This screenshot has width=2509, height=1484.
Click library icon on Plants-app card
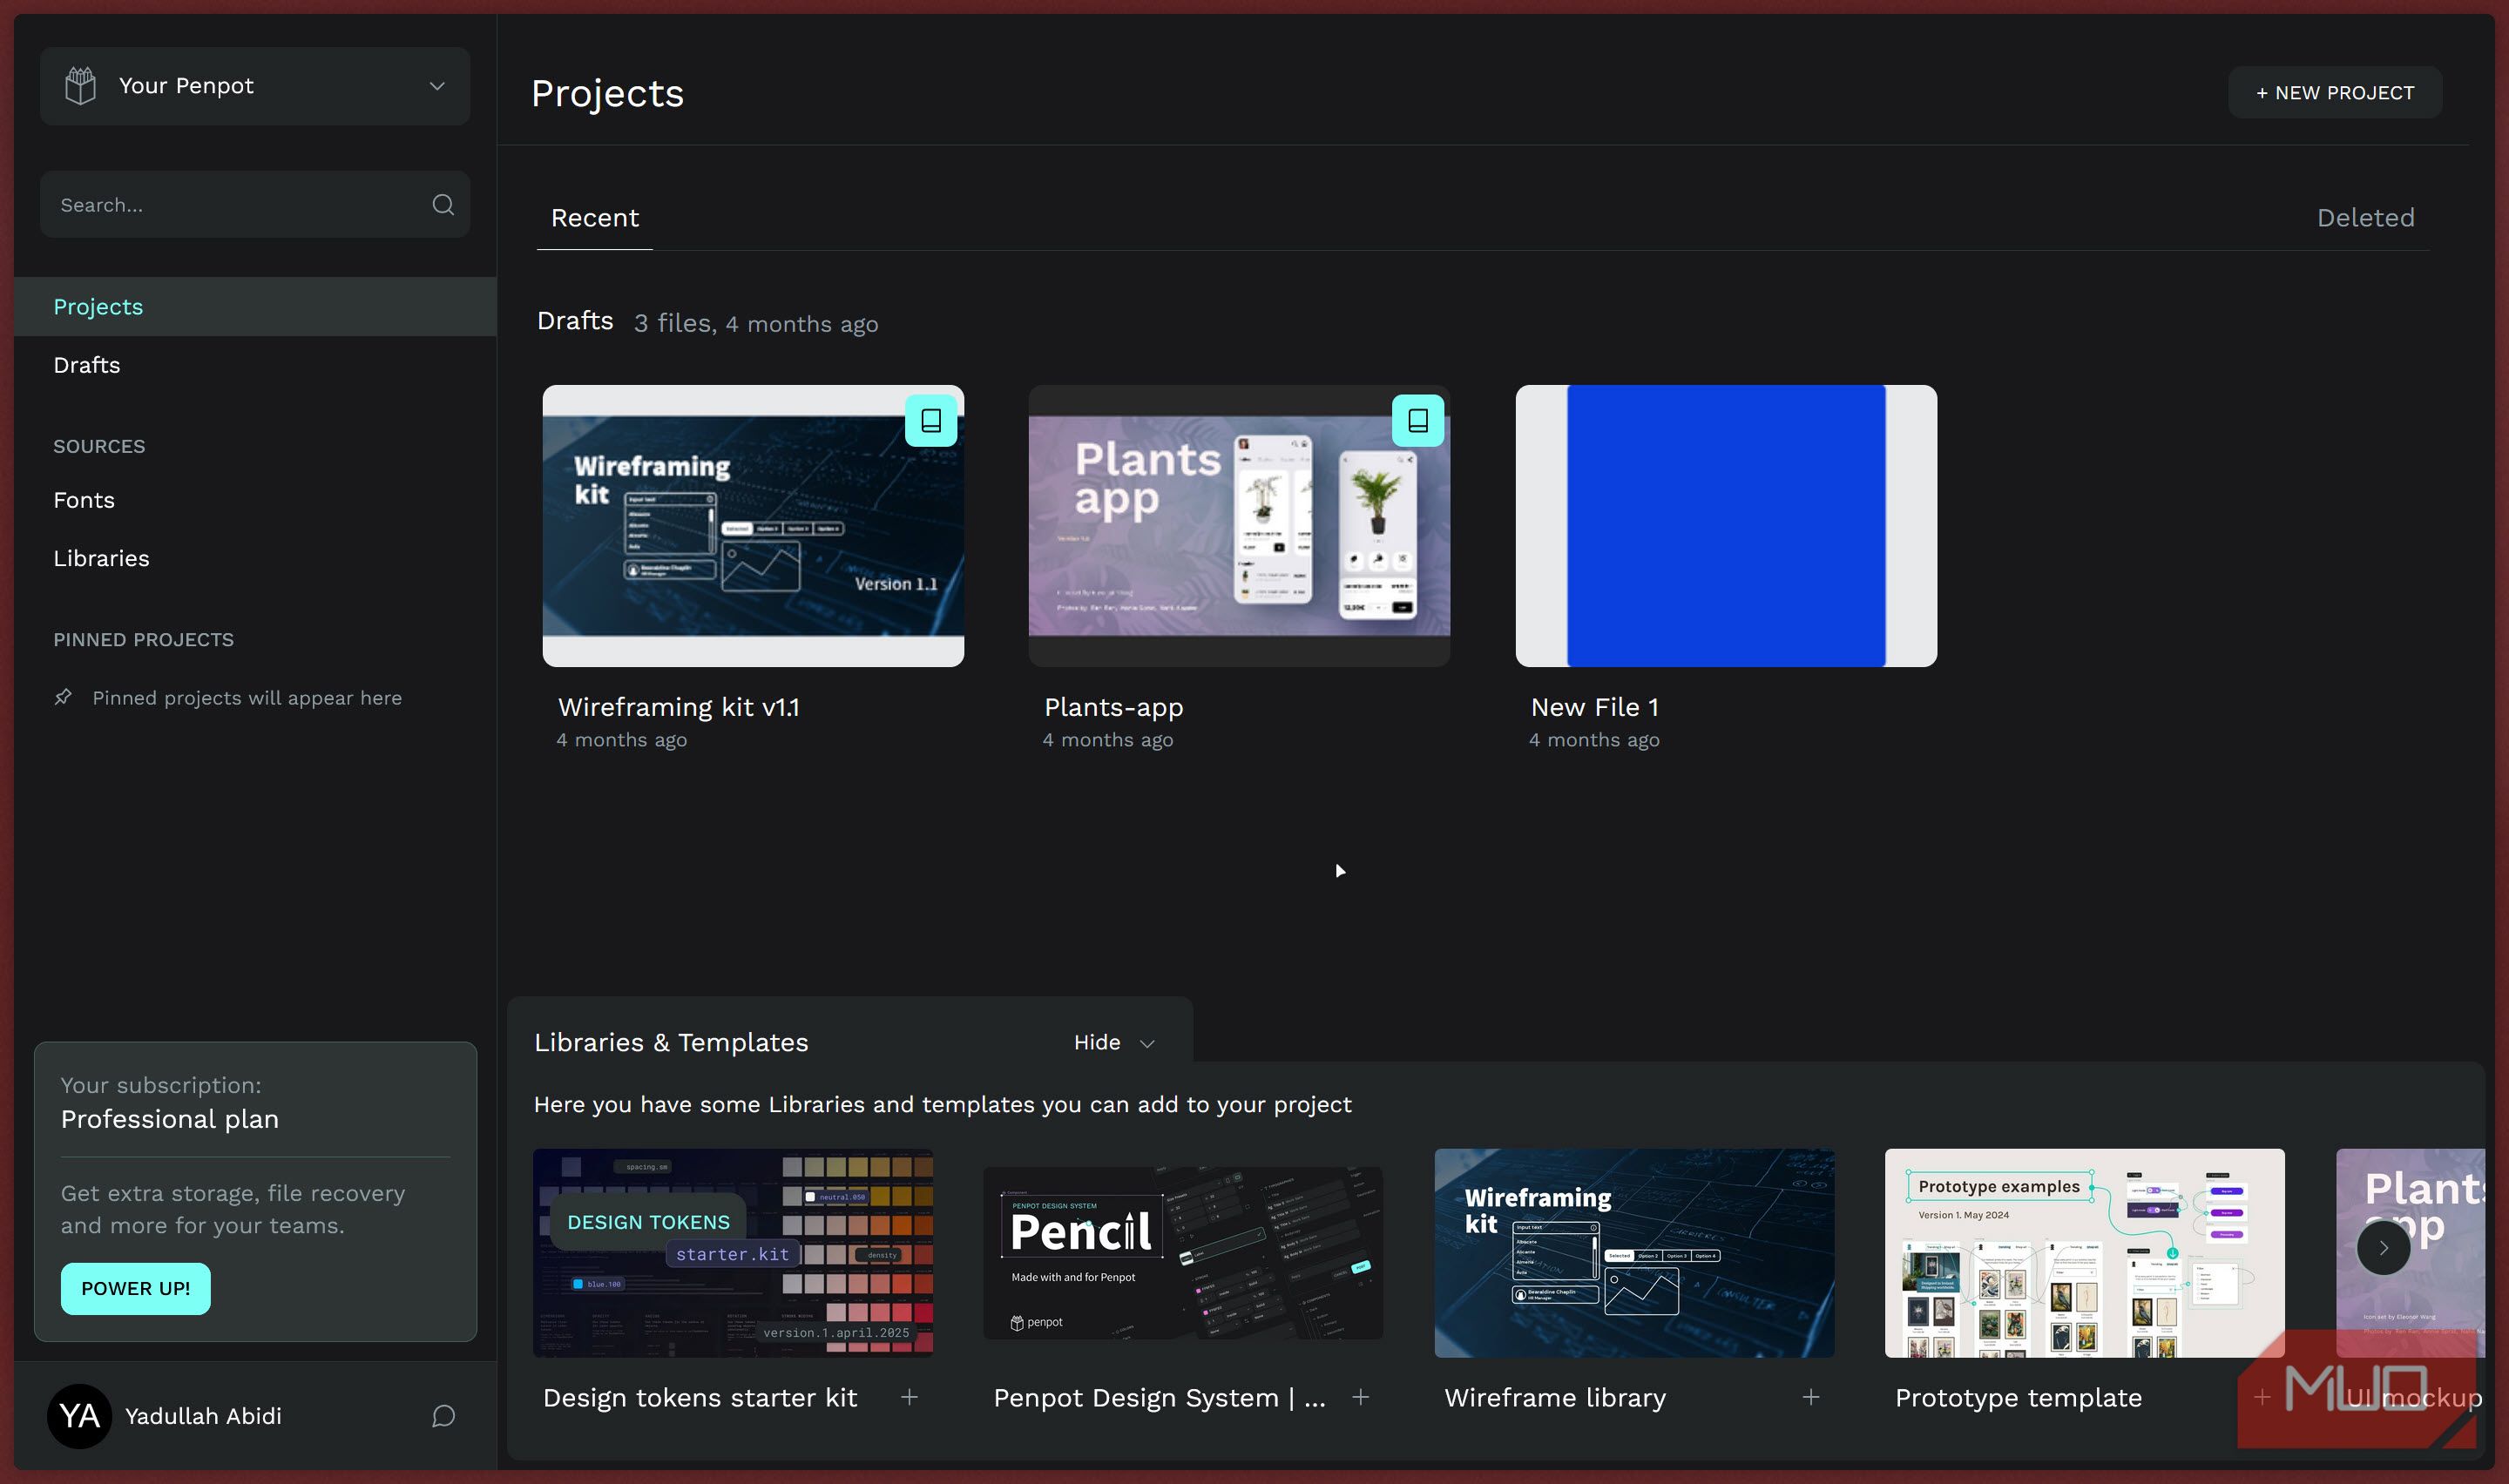(1418, 421)
